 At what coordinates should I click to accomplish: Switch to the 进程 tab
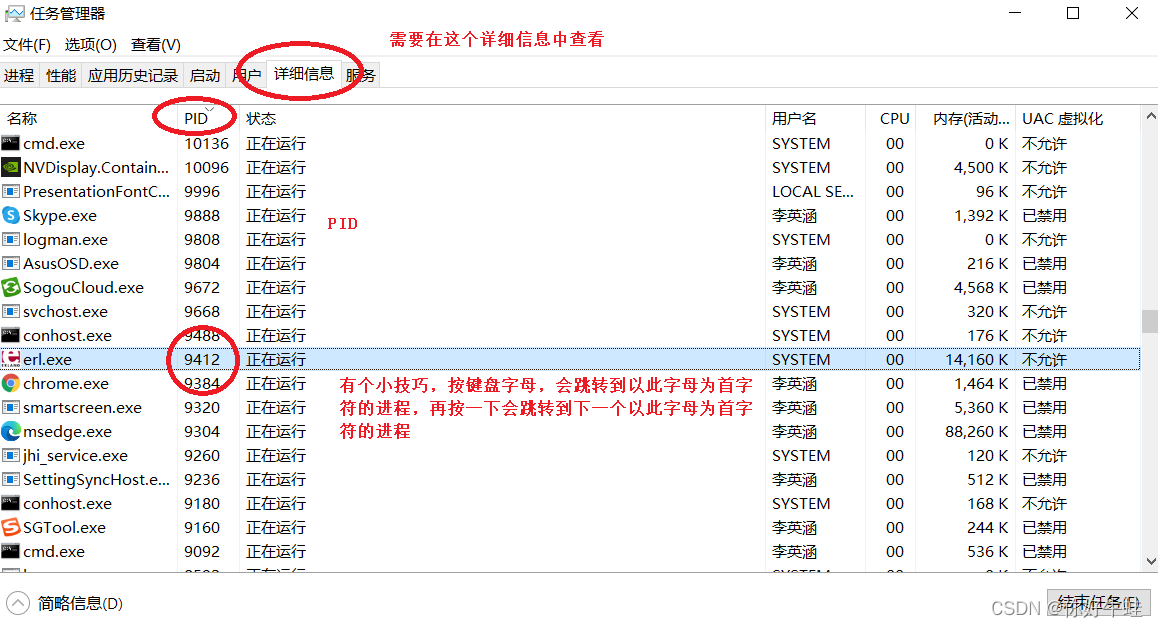[x=19, y=75]
